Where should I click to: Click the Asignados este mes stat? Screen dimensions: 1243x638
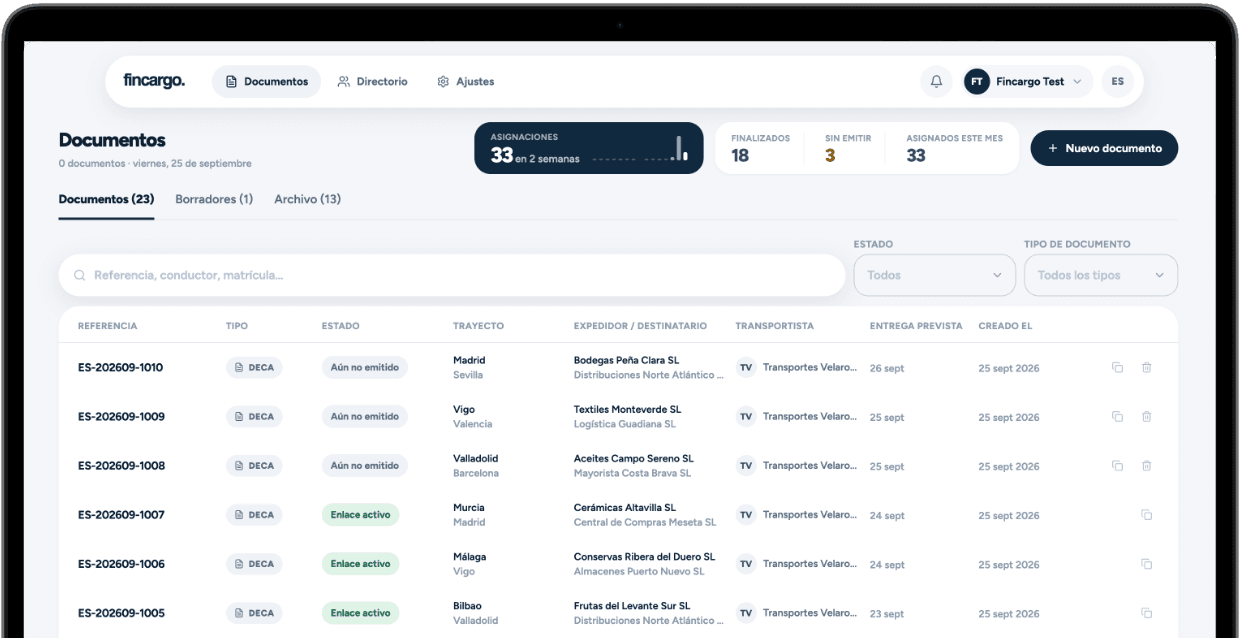[x=954, y=148]
